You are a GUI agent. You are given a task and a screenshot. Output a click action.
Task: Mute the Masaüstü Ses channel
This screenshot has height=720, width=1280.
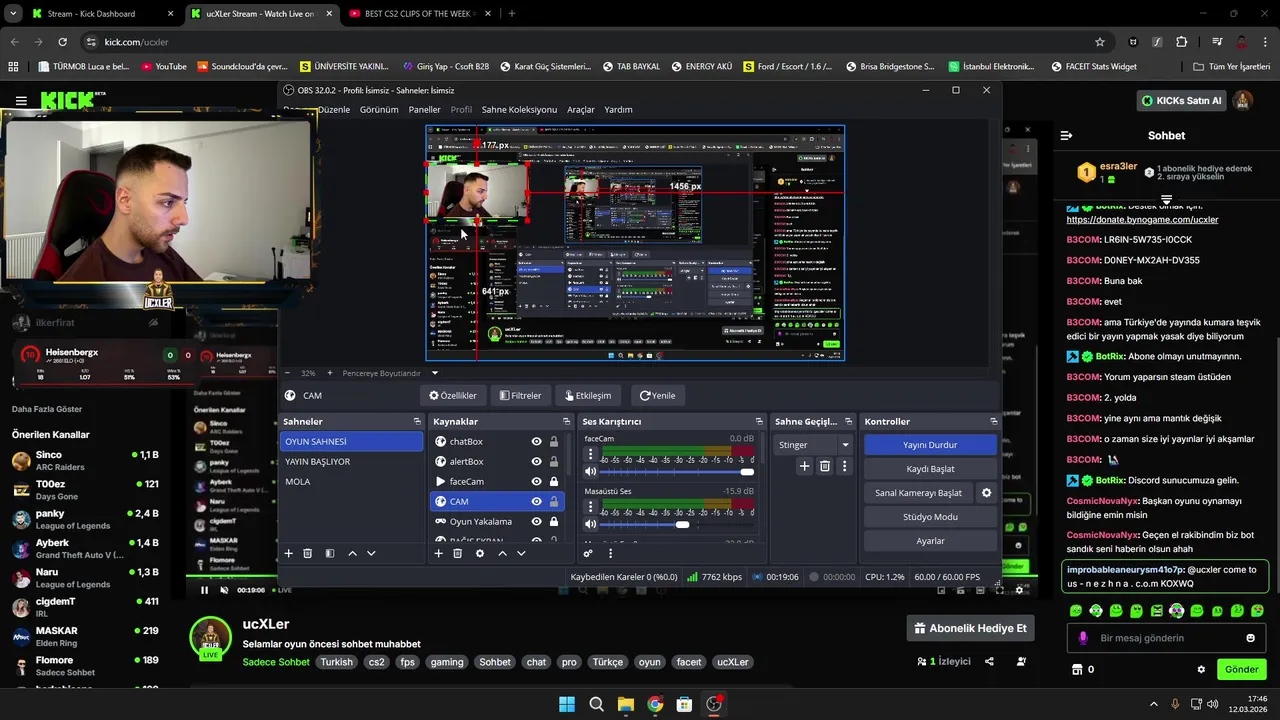point(590,524)
